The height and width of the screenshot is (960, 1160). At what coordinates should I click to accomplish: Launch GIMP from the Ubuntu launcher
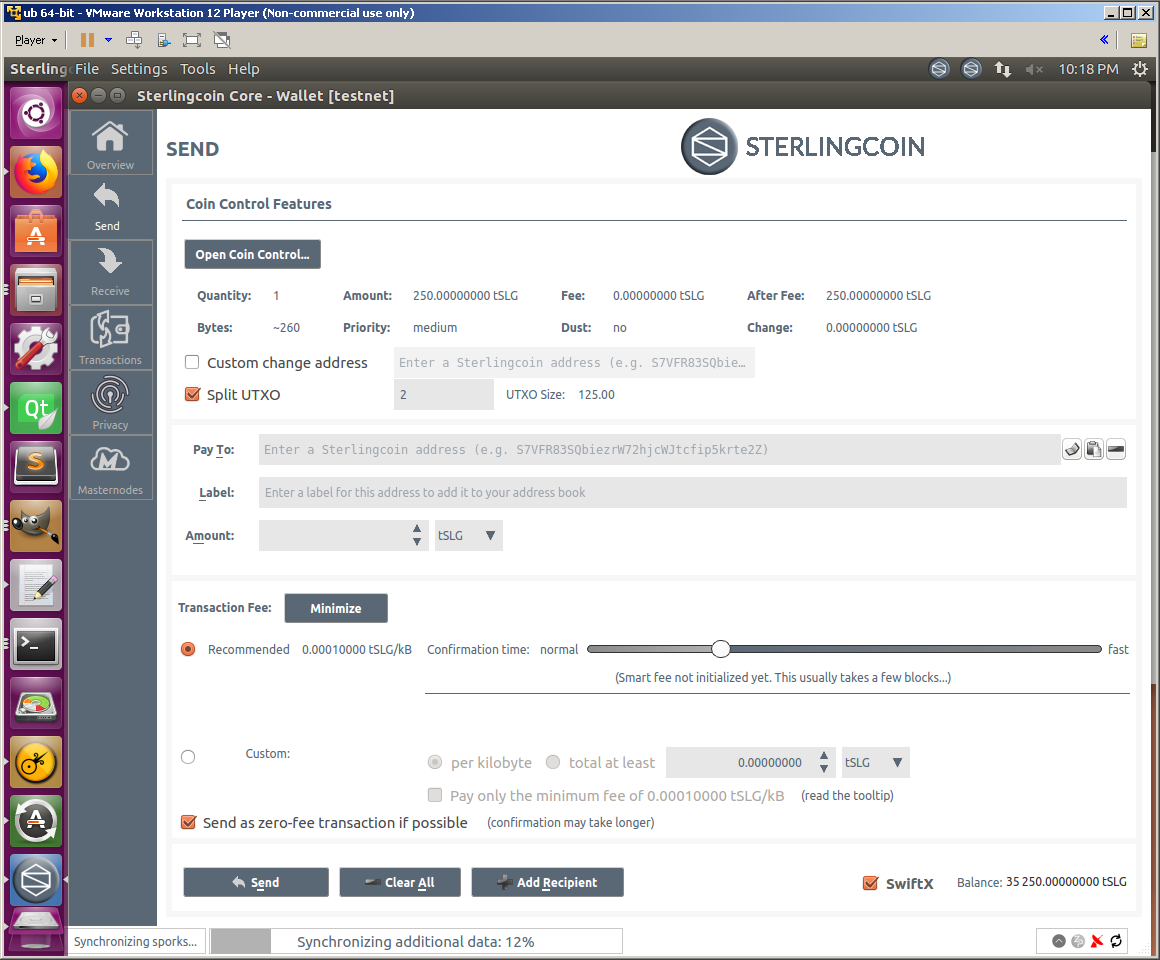pyautogui.click(x=36, y=527)
